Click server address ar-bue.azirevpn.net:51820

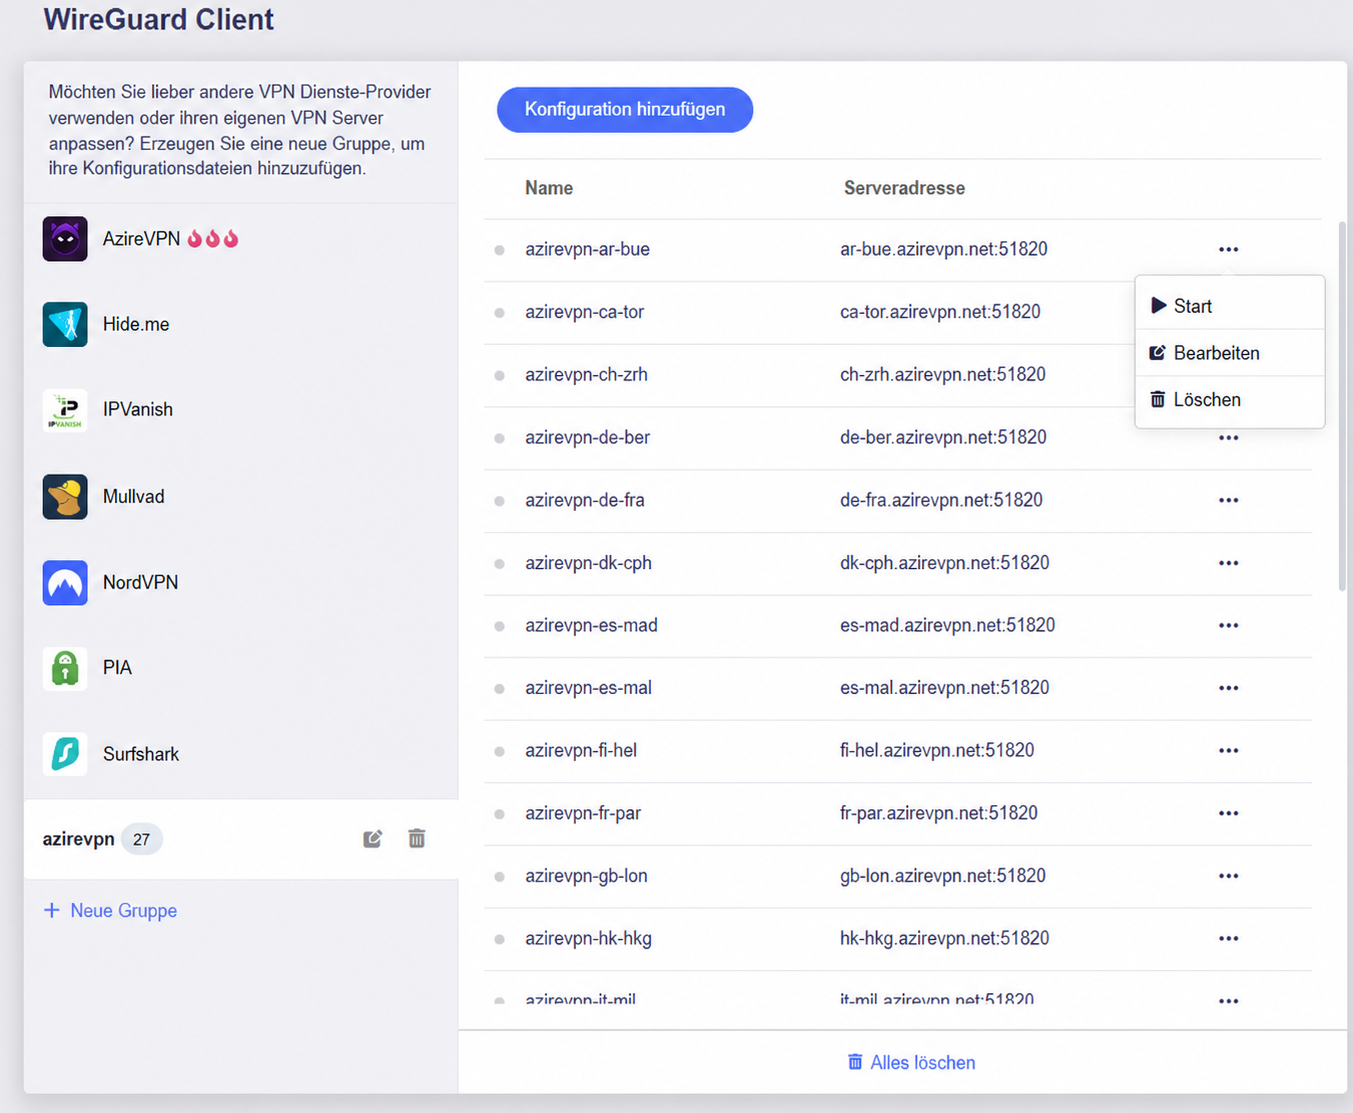[x=944, y=249]
